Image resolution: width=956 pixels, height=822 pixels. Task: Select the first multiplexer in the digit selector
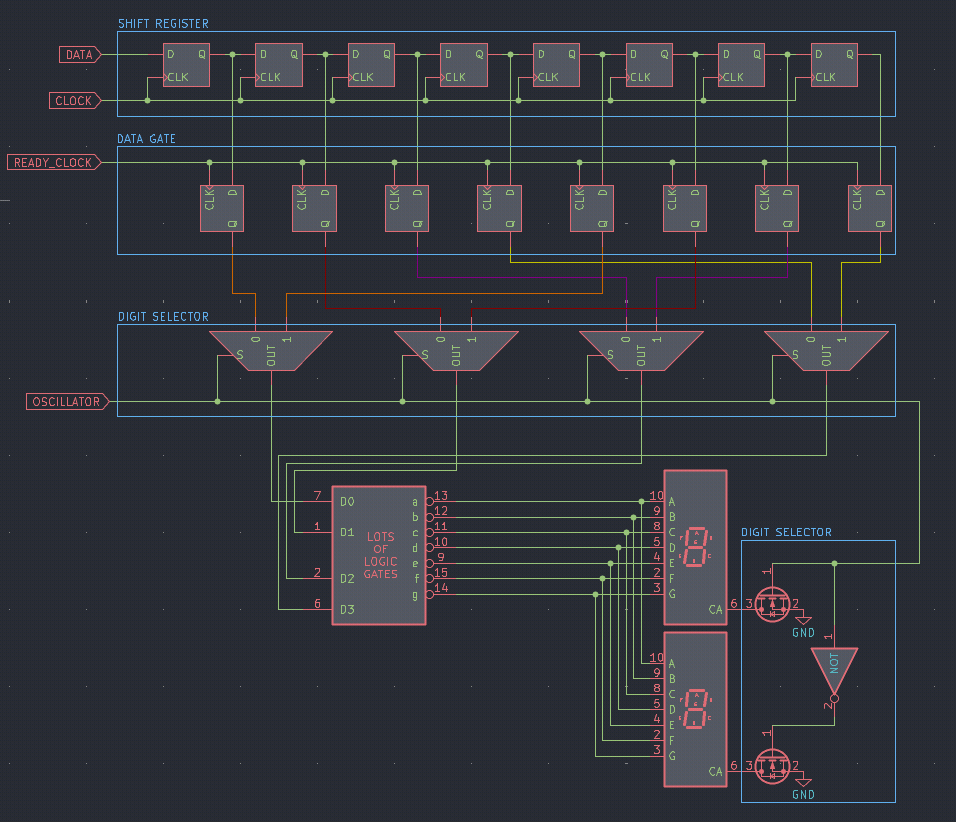coord(271,351)
